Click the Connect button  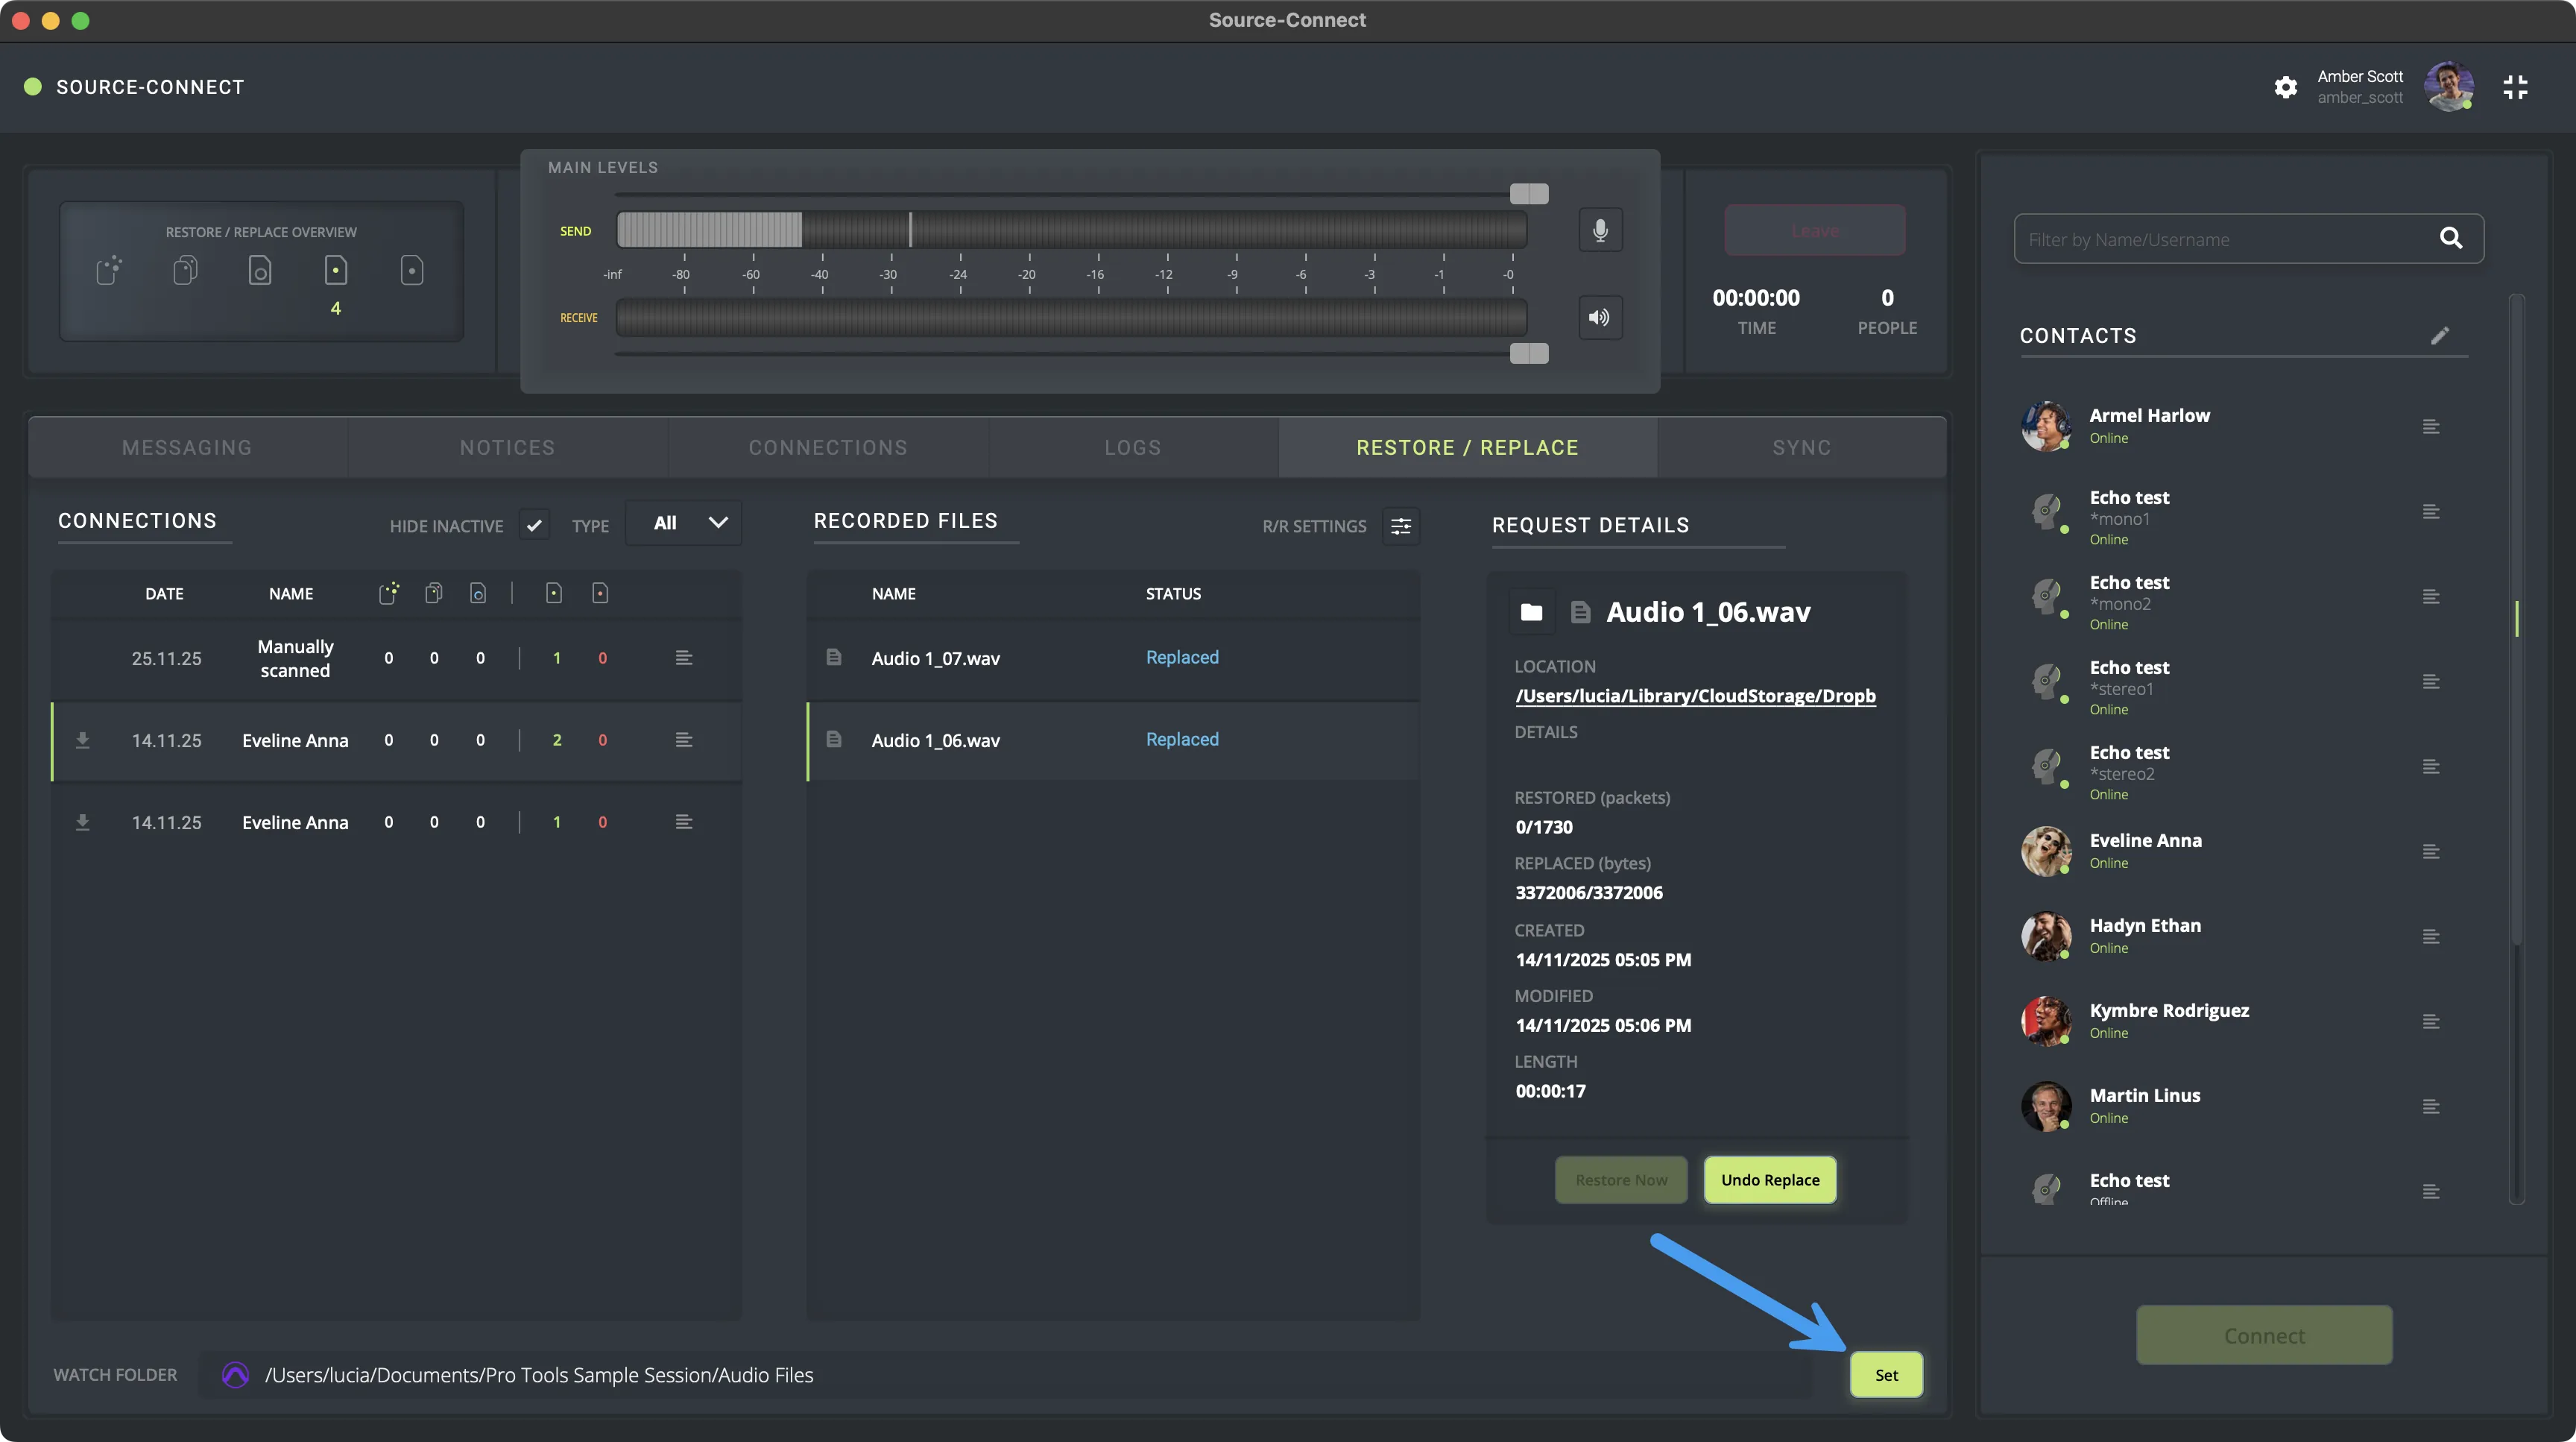coord(2264,1335)
